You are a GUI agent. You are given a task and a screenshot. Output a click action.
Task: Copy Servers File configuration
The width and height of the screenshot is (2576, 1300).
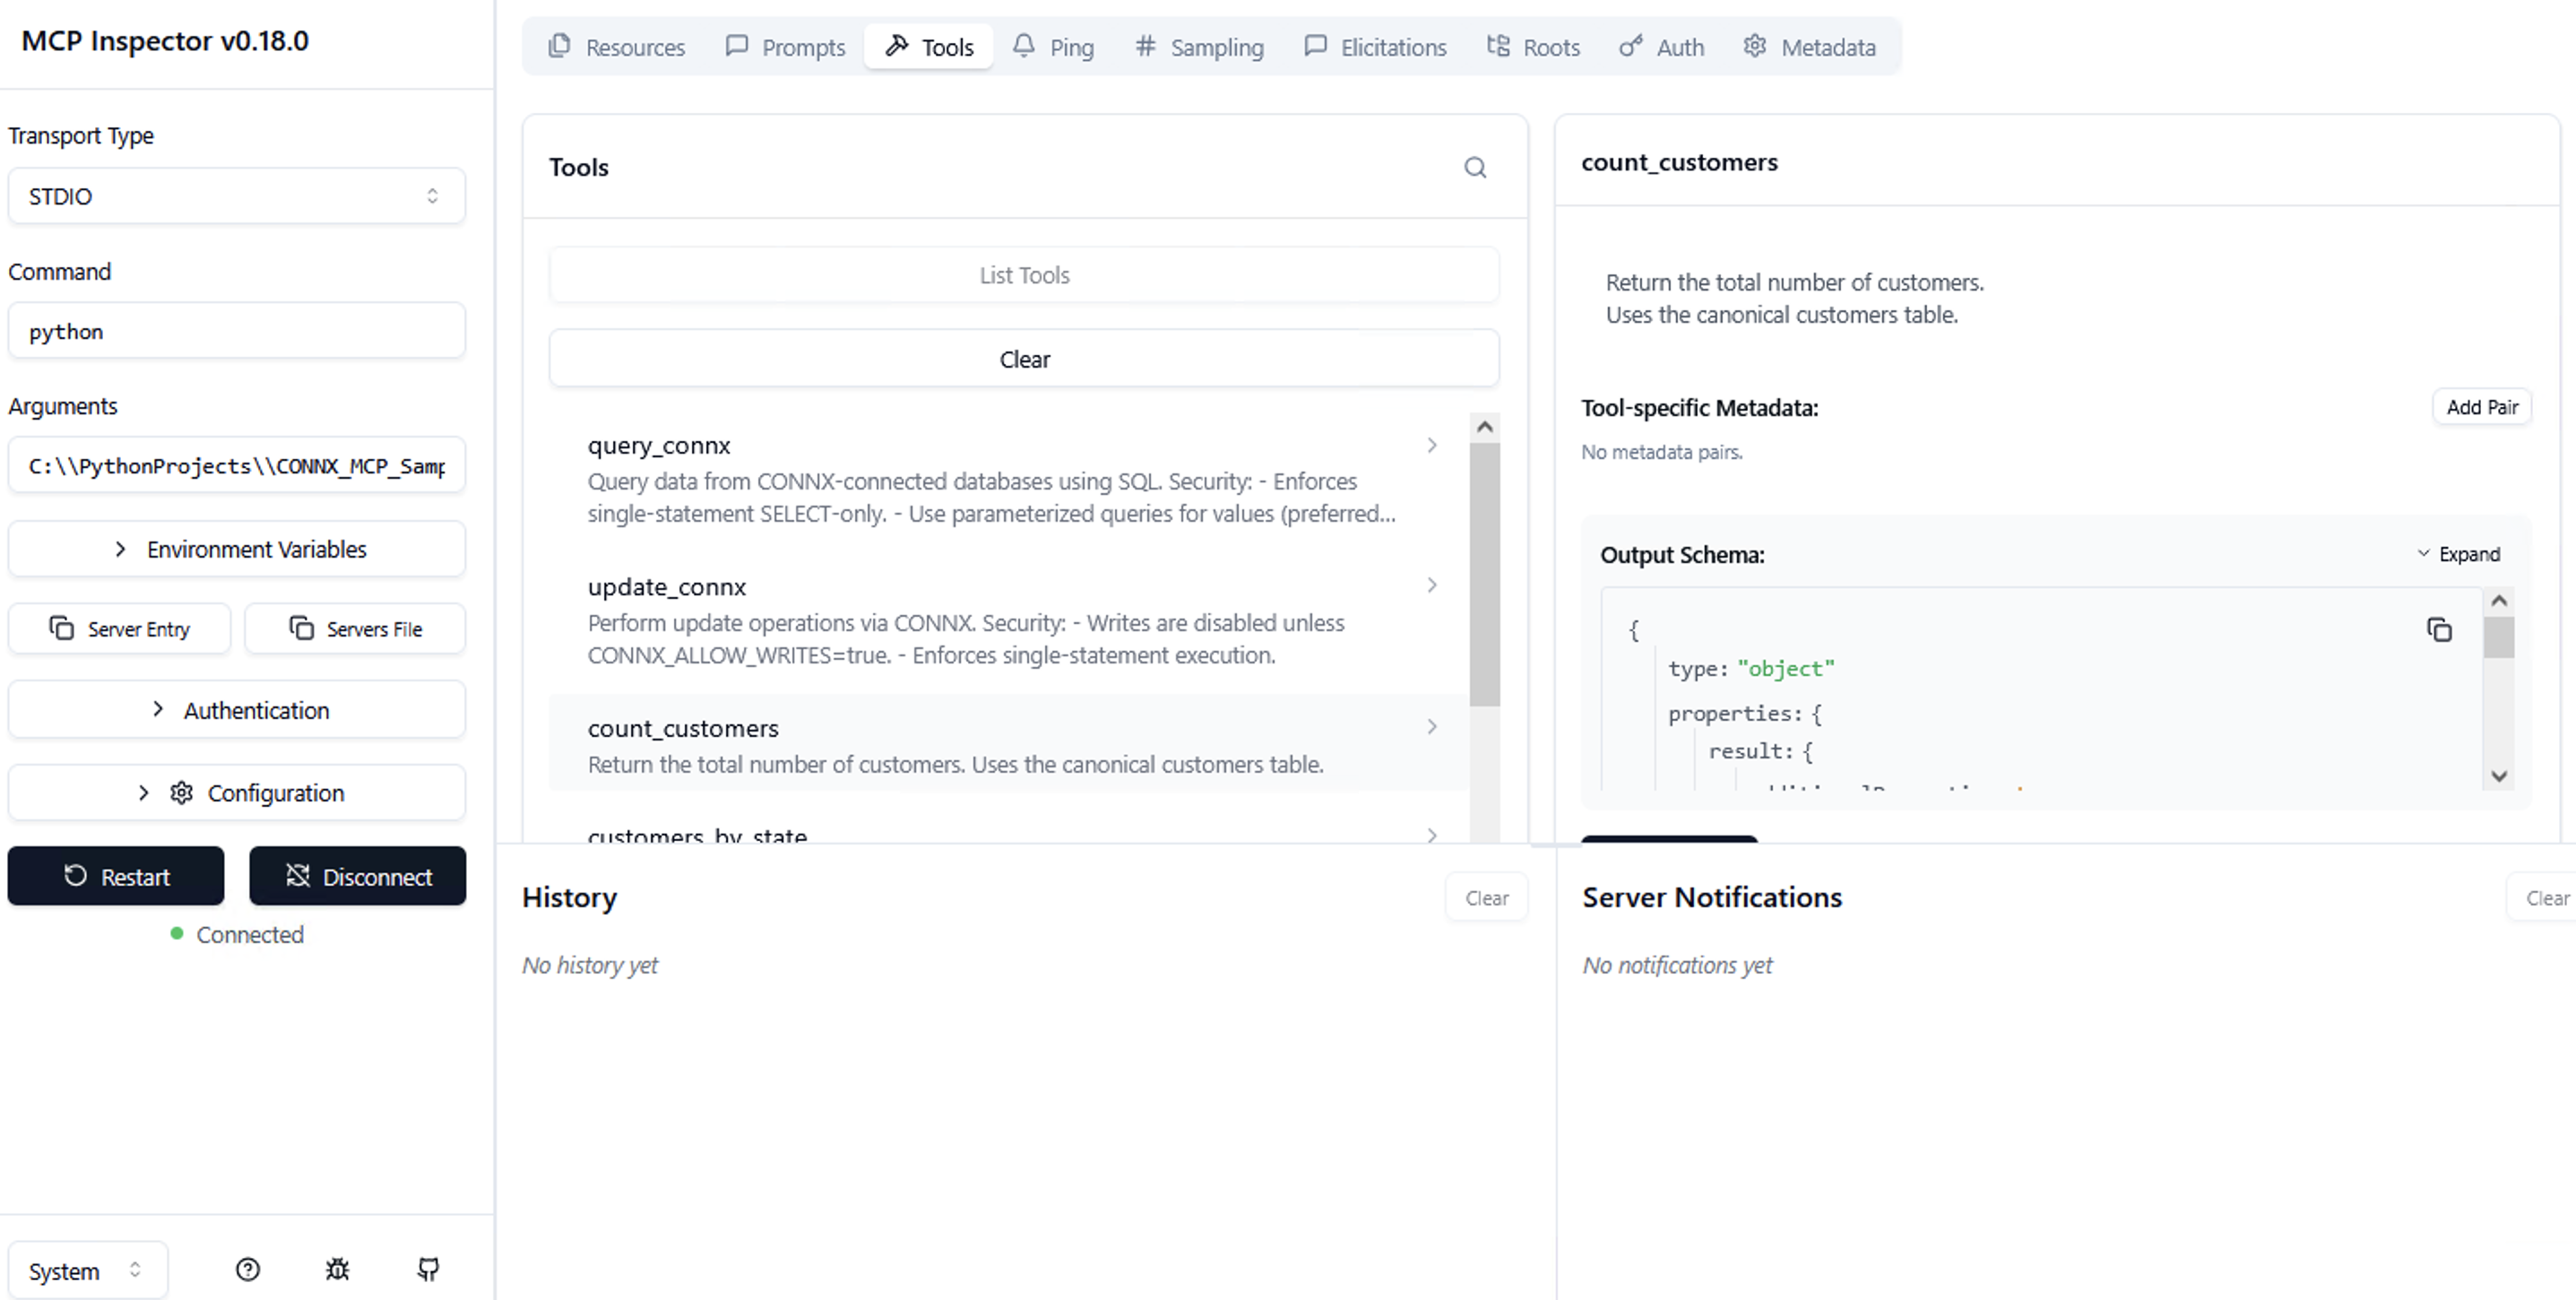point(356,629)
